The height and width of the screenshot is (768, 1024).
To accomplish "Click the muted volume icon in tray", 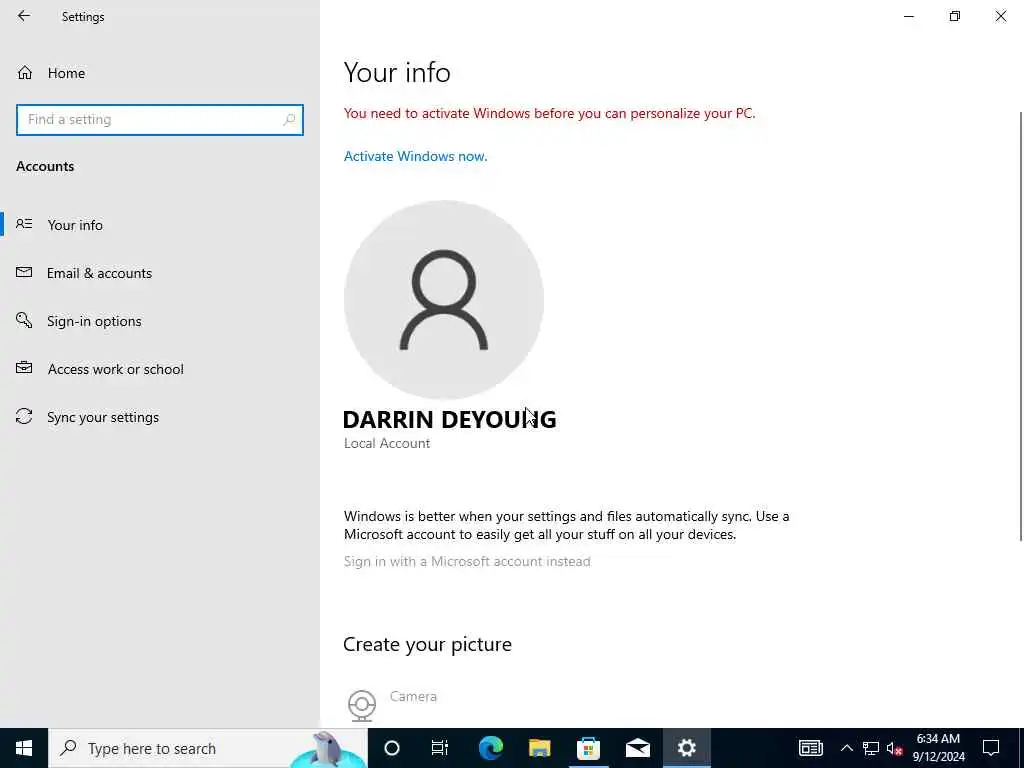I will (894, 748).
